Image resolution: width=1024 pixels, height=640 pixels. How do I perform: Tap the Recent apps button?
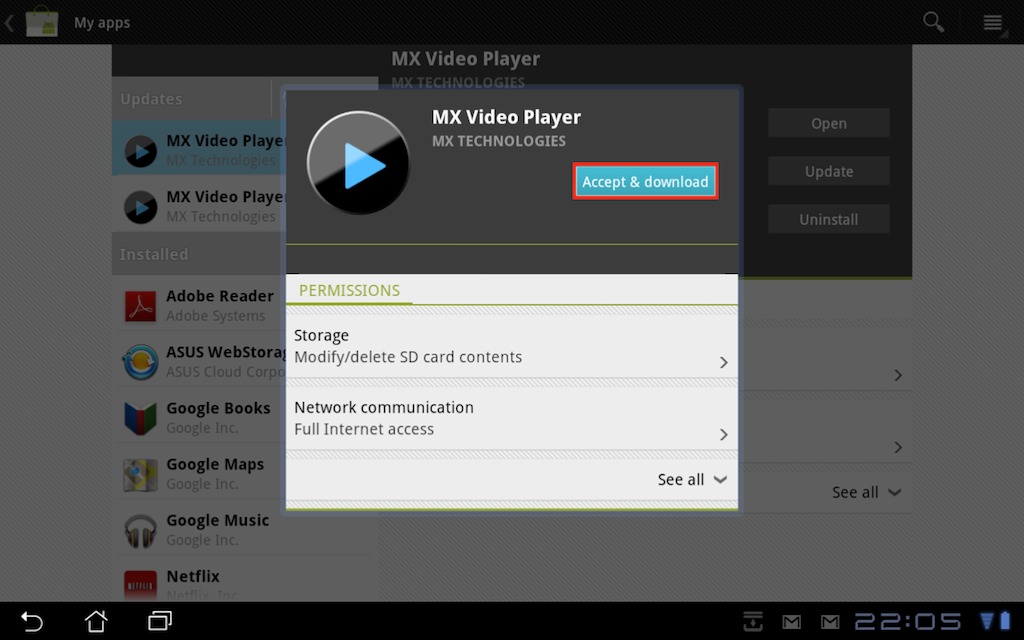tap(160, 621)
